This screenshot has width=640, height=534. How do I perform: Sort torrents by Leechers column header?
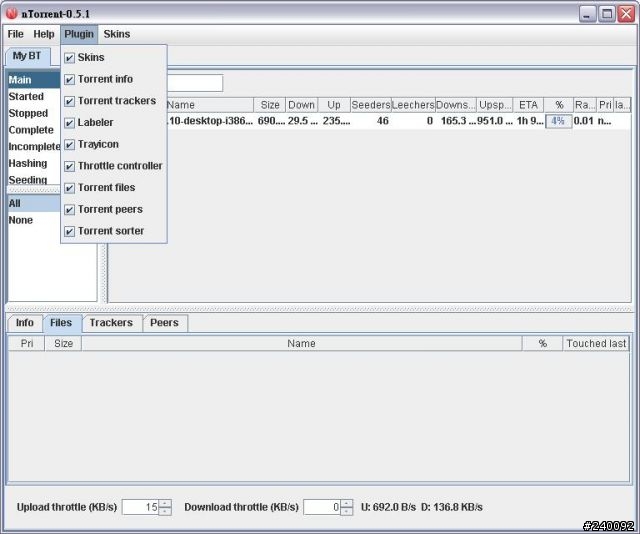coord(413,105)
